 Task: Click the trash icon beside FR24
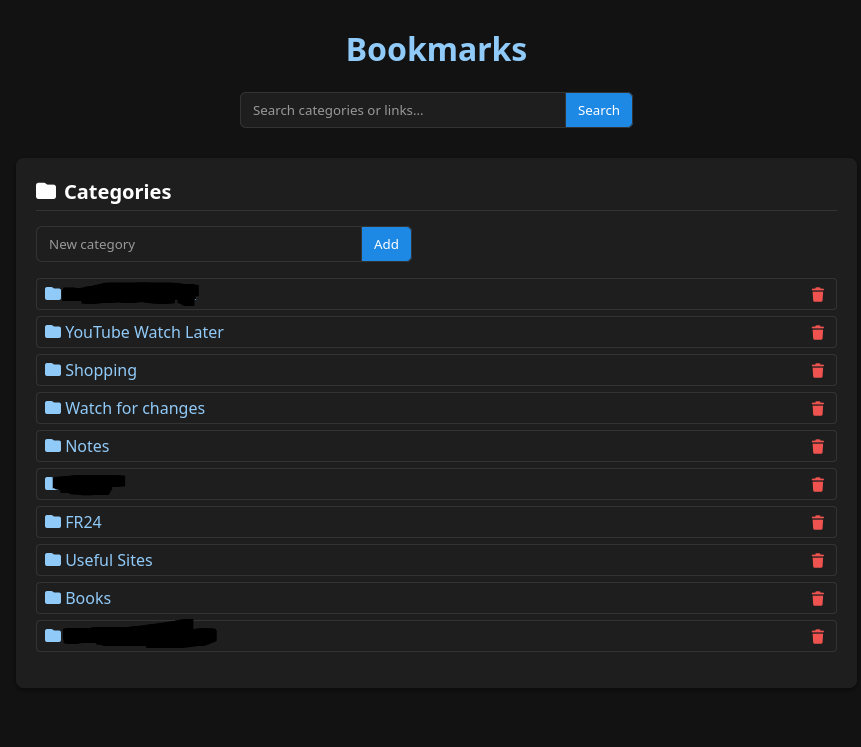pyautogui.click(x=817, y=522)
